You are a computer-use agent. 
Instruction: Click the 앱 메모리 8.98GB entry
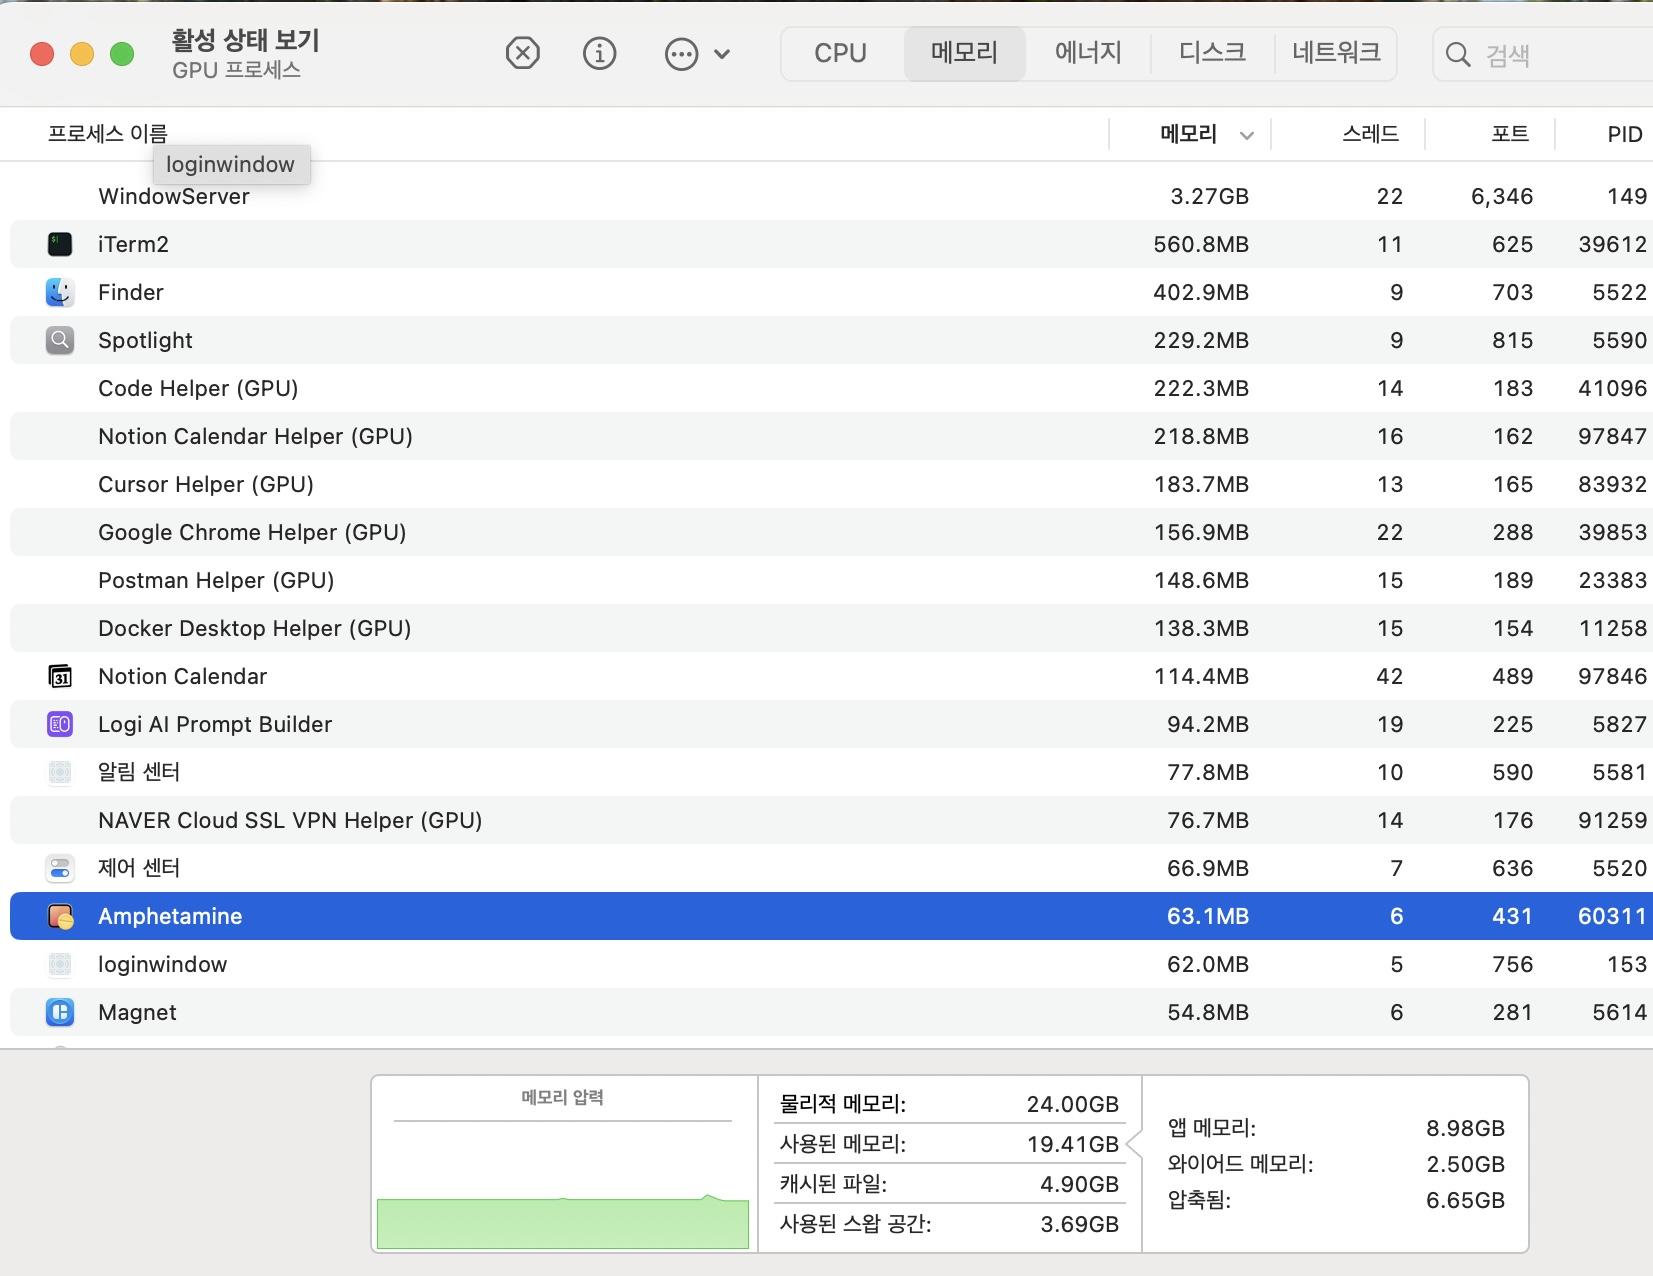tap(1336, 1128)
